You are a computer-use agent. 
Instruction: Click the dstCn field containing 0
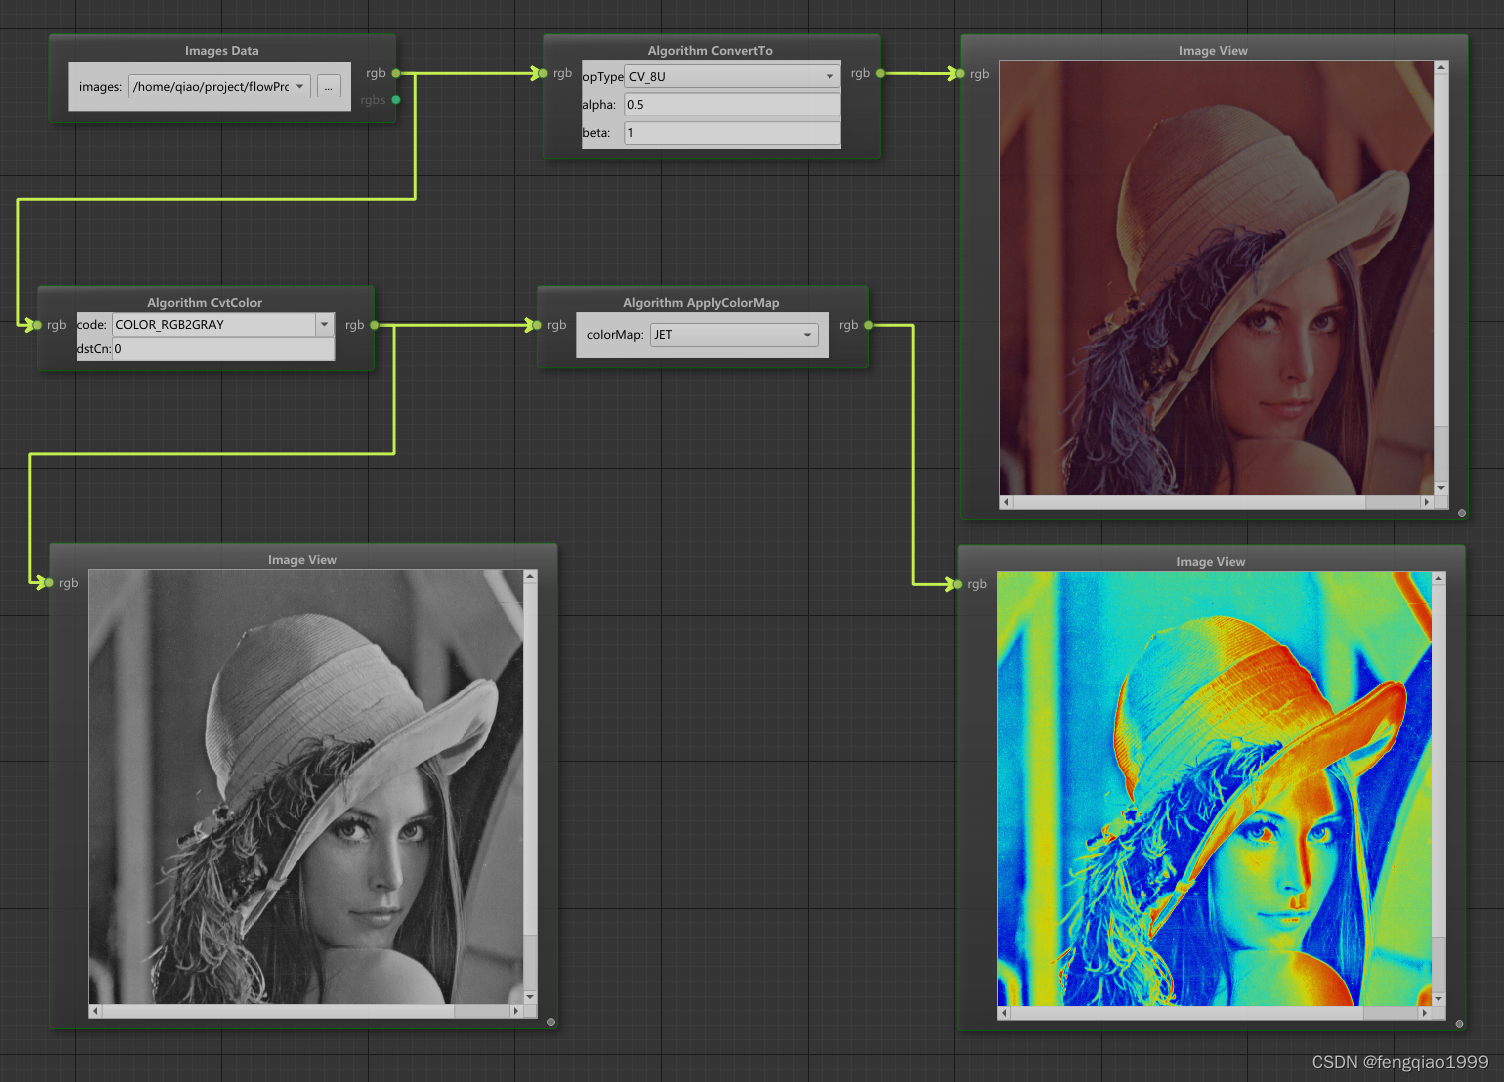pyautogui.click(x=223, y=349)
